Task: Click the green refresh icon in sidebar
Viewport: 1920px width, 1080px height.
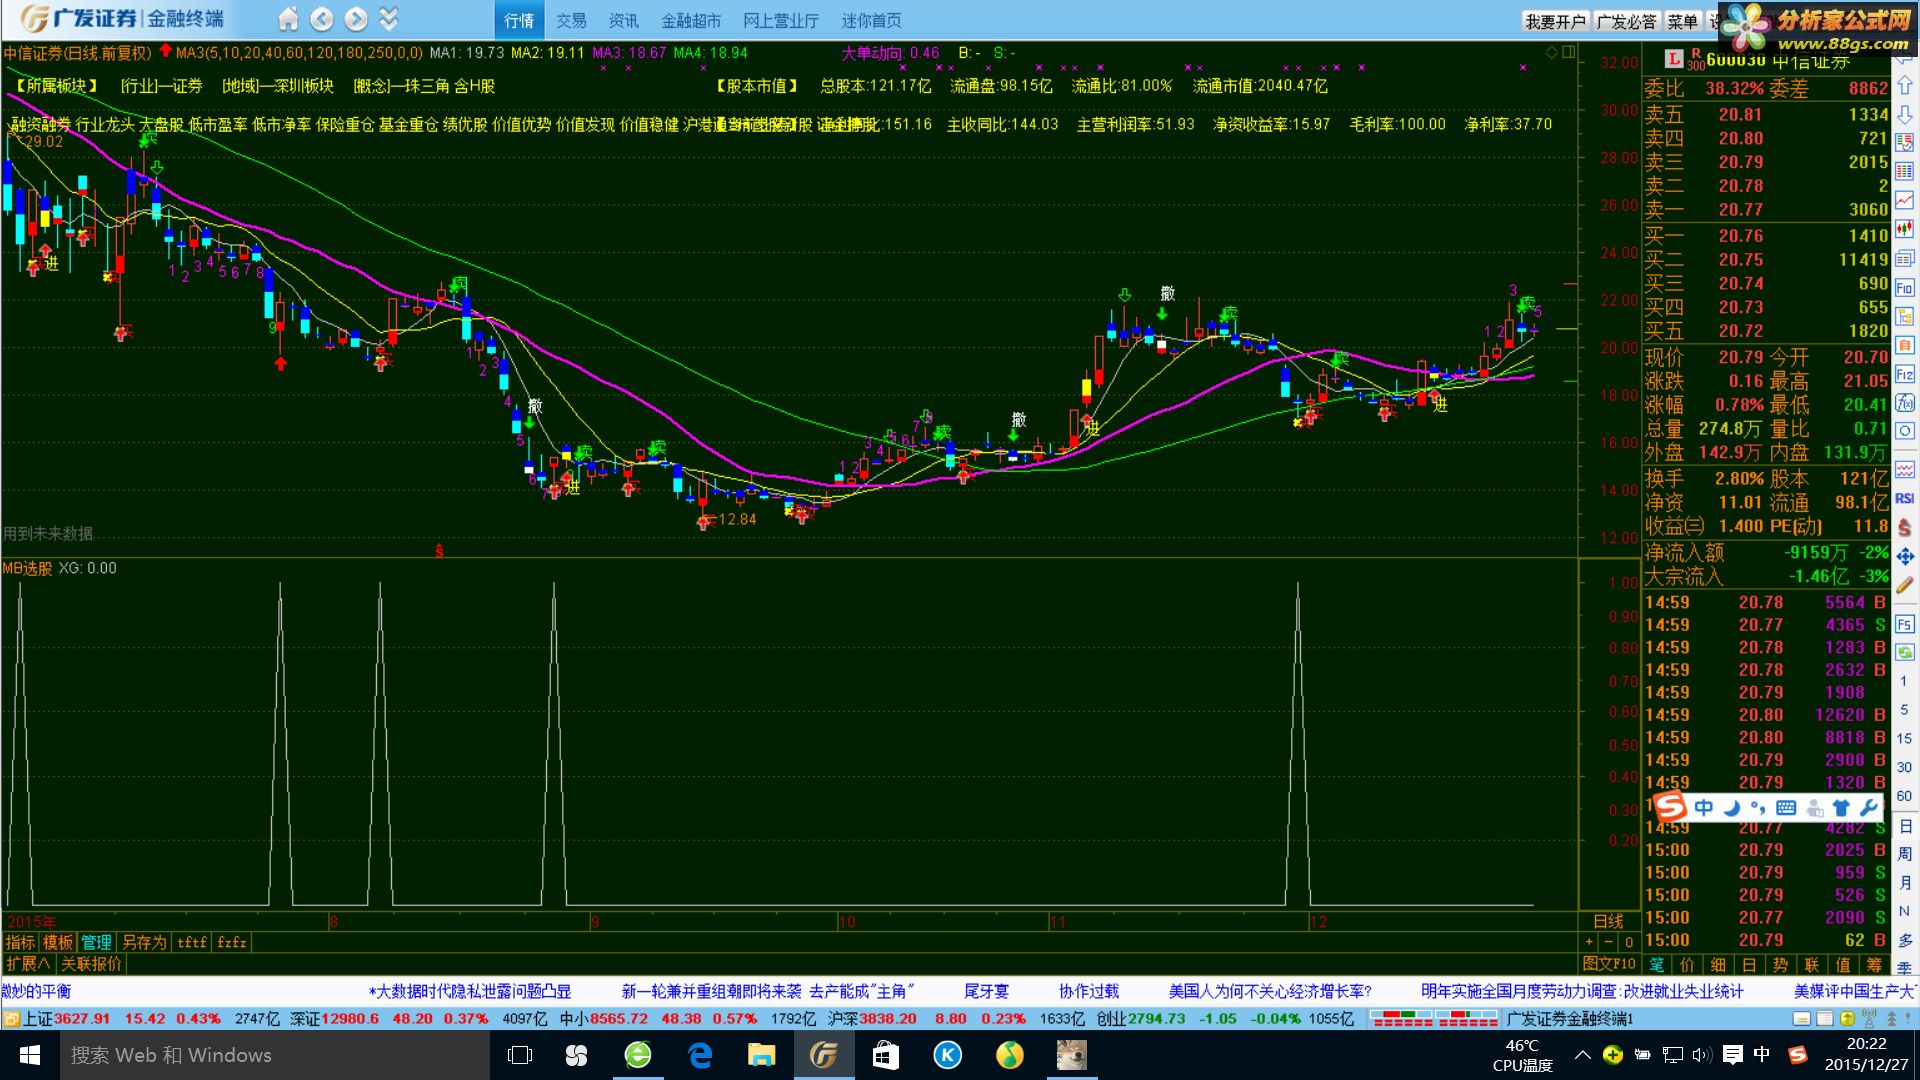Action: tap(1905, 652)
